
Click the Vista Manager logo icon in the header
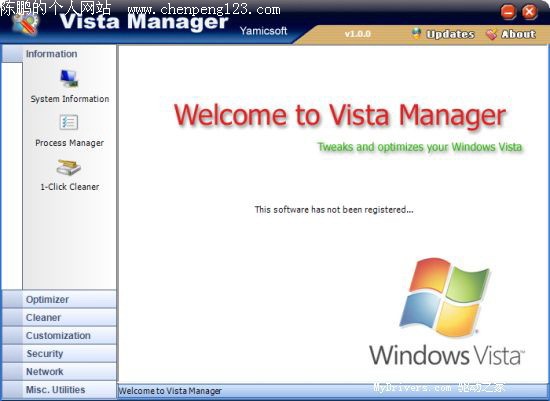[x=25, y=23]
